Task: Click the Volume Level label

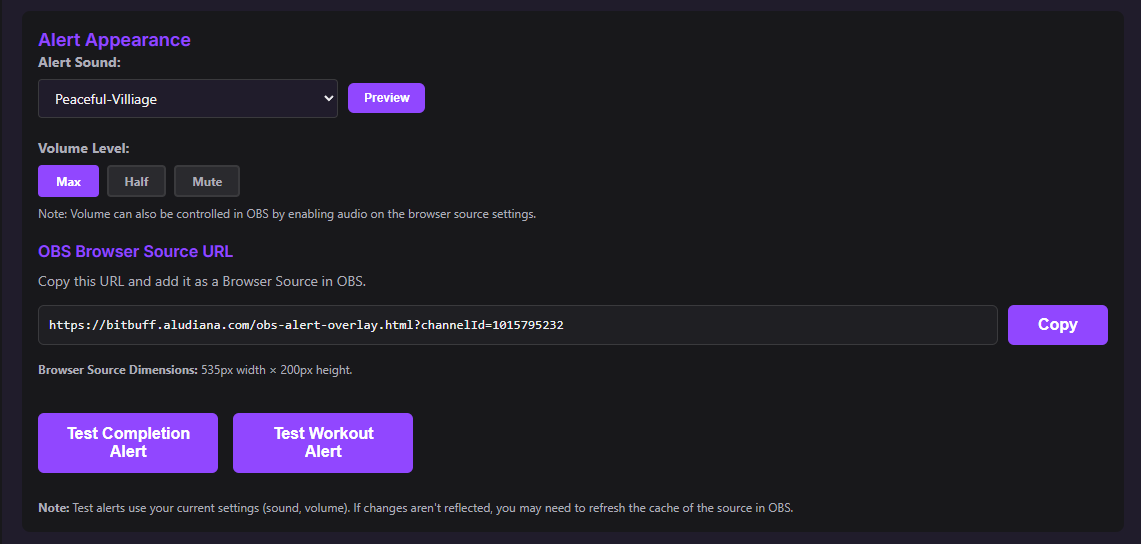Action: pyautogui.click(x=84, y=148)
